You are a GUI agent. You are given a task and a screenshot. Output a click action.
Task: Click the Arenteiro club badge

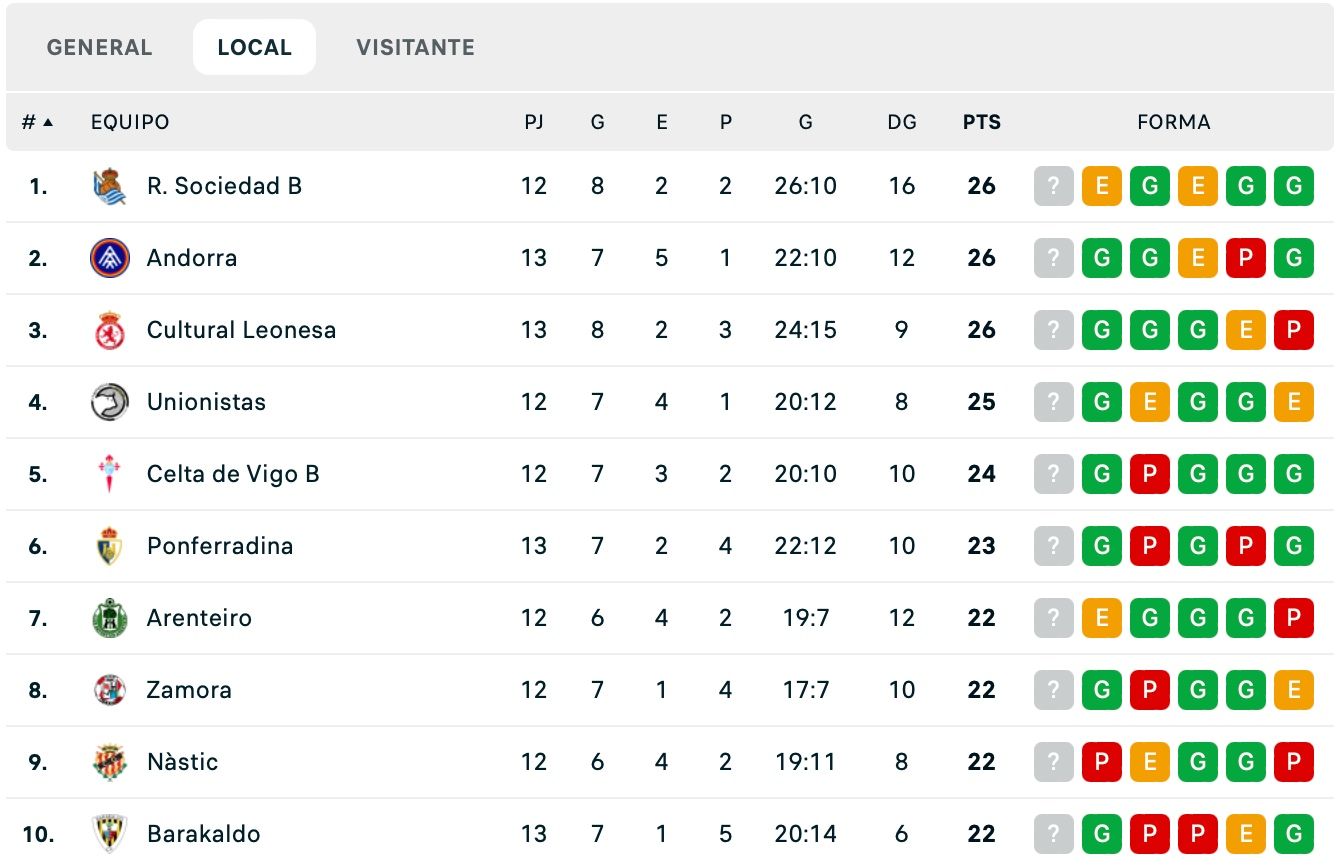point(110,618)
